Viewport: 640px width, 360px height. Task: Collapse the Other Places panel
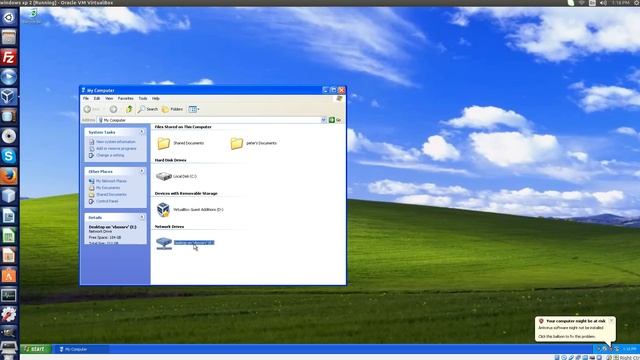[142, 171]
